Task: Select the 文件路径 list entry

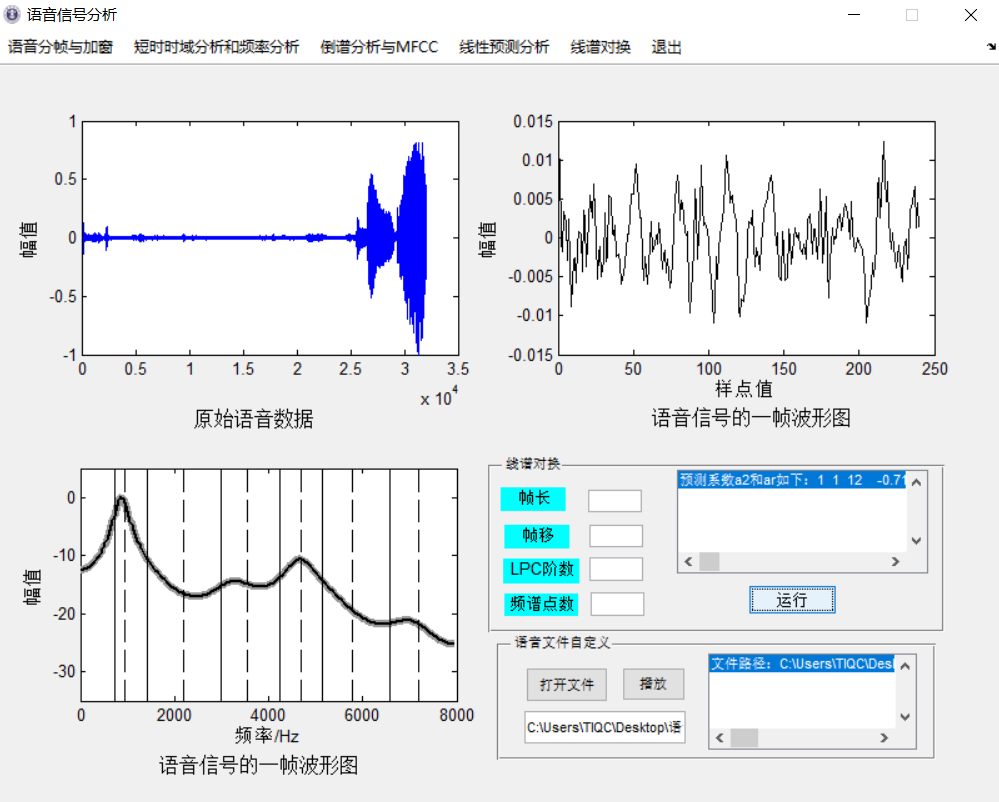Action: click(801, 664)
